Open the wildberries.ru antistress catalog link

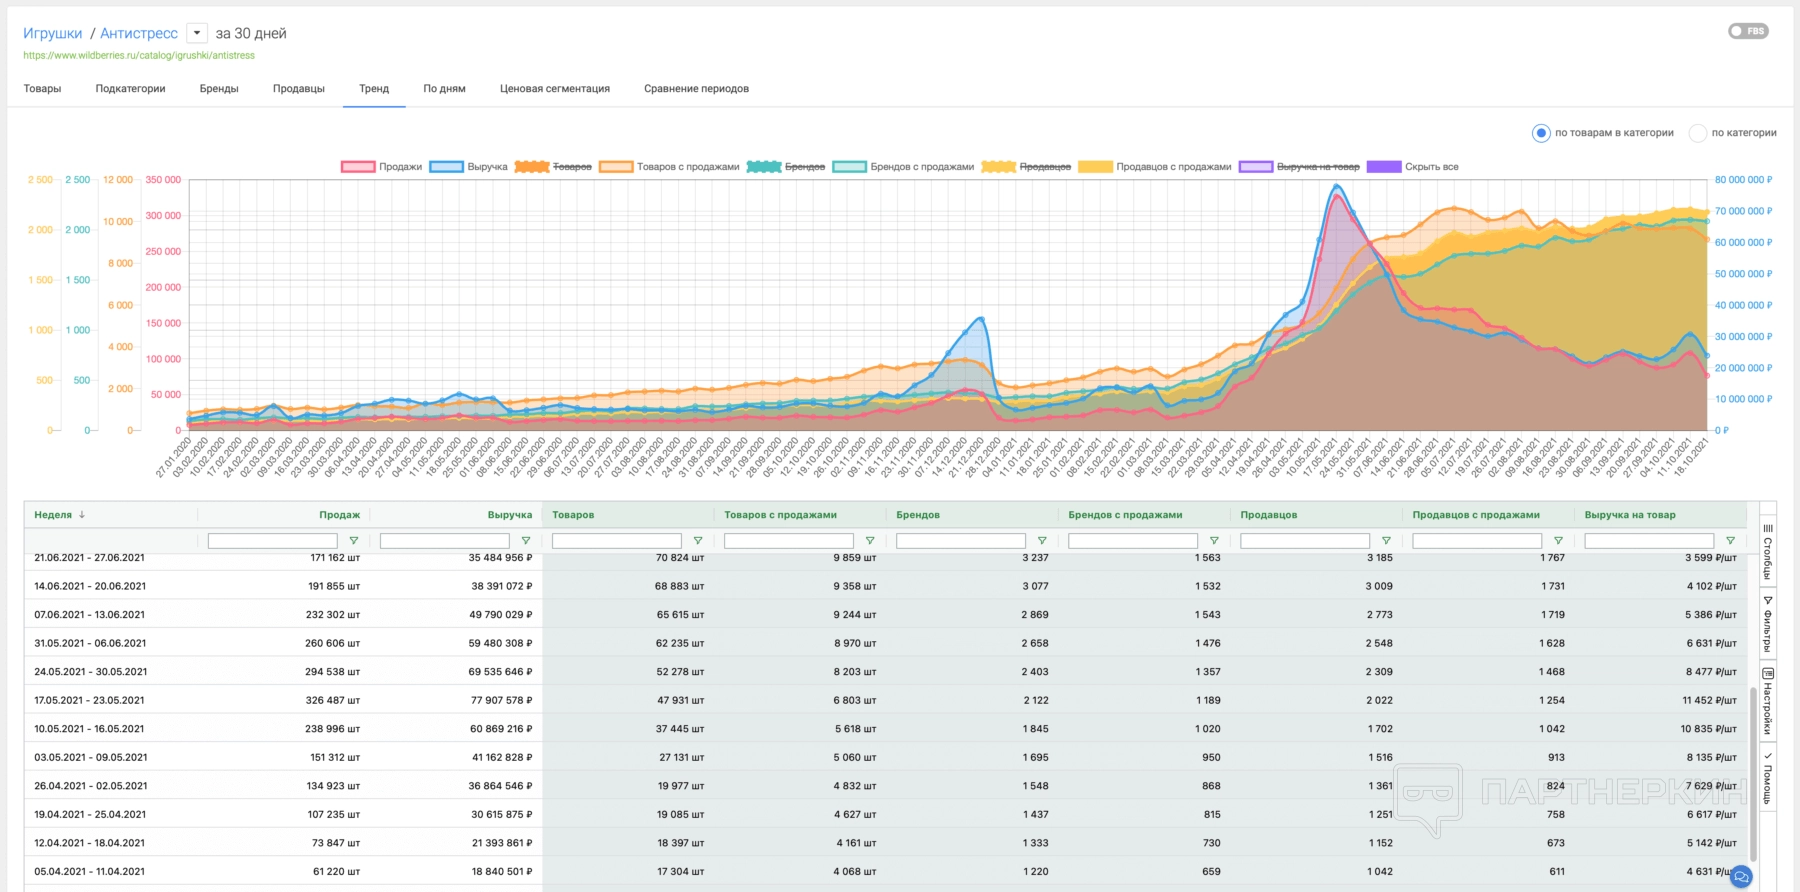(x=139, y=56)
